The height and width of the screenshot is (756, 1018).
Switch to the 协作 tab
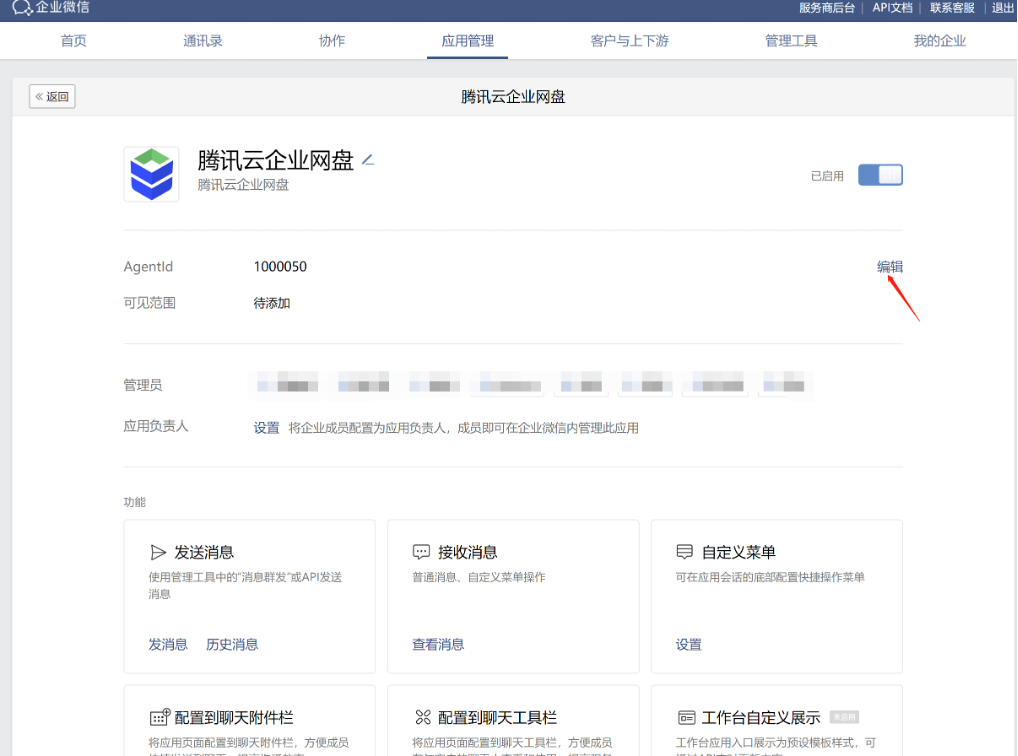(332, 41)
